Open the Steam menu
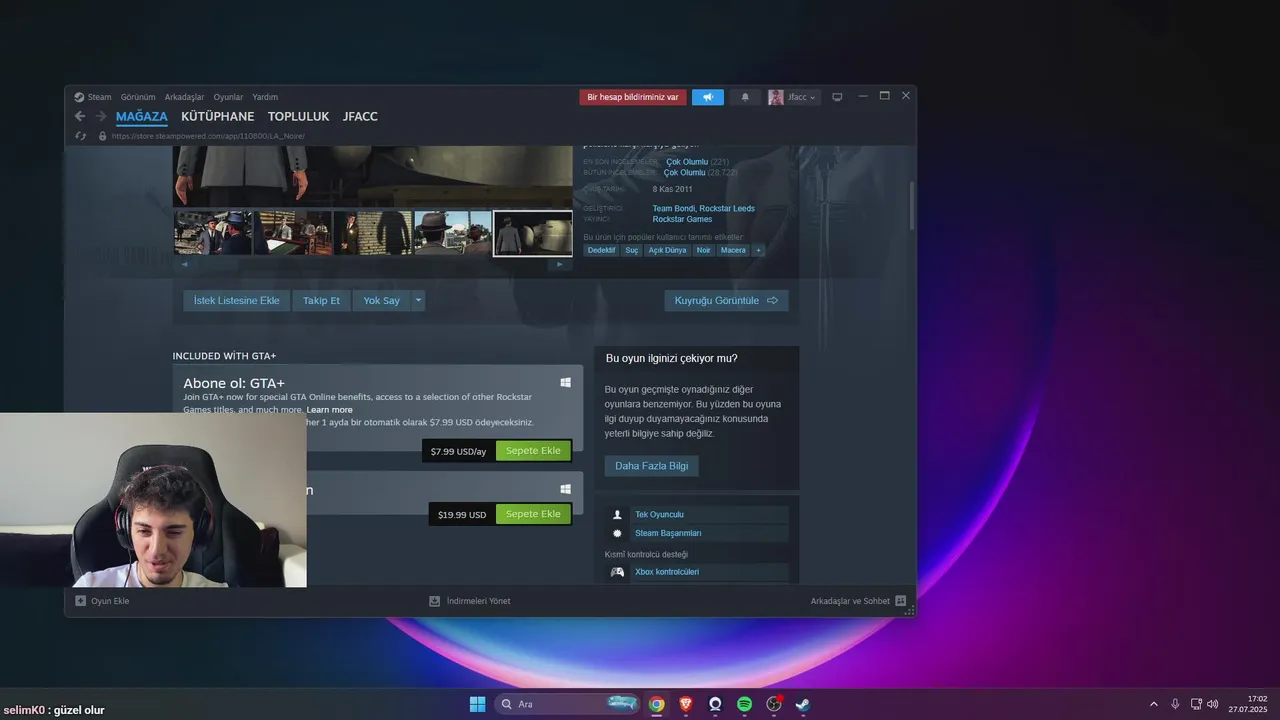The image size is (1280, 720). coord(99,97)
